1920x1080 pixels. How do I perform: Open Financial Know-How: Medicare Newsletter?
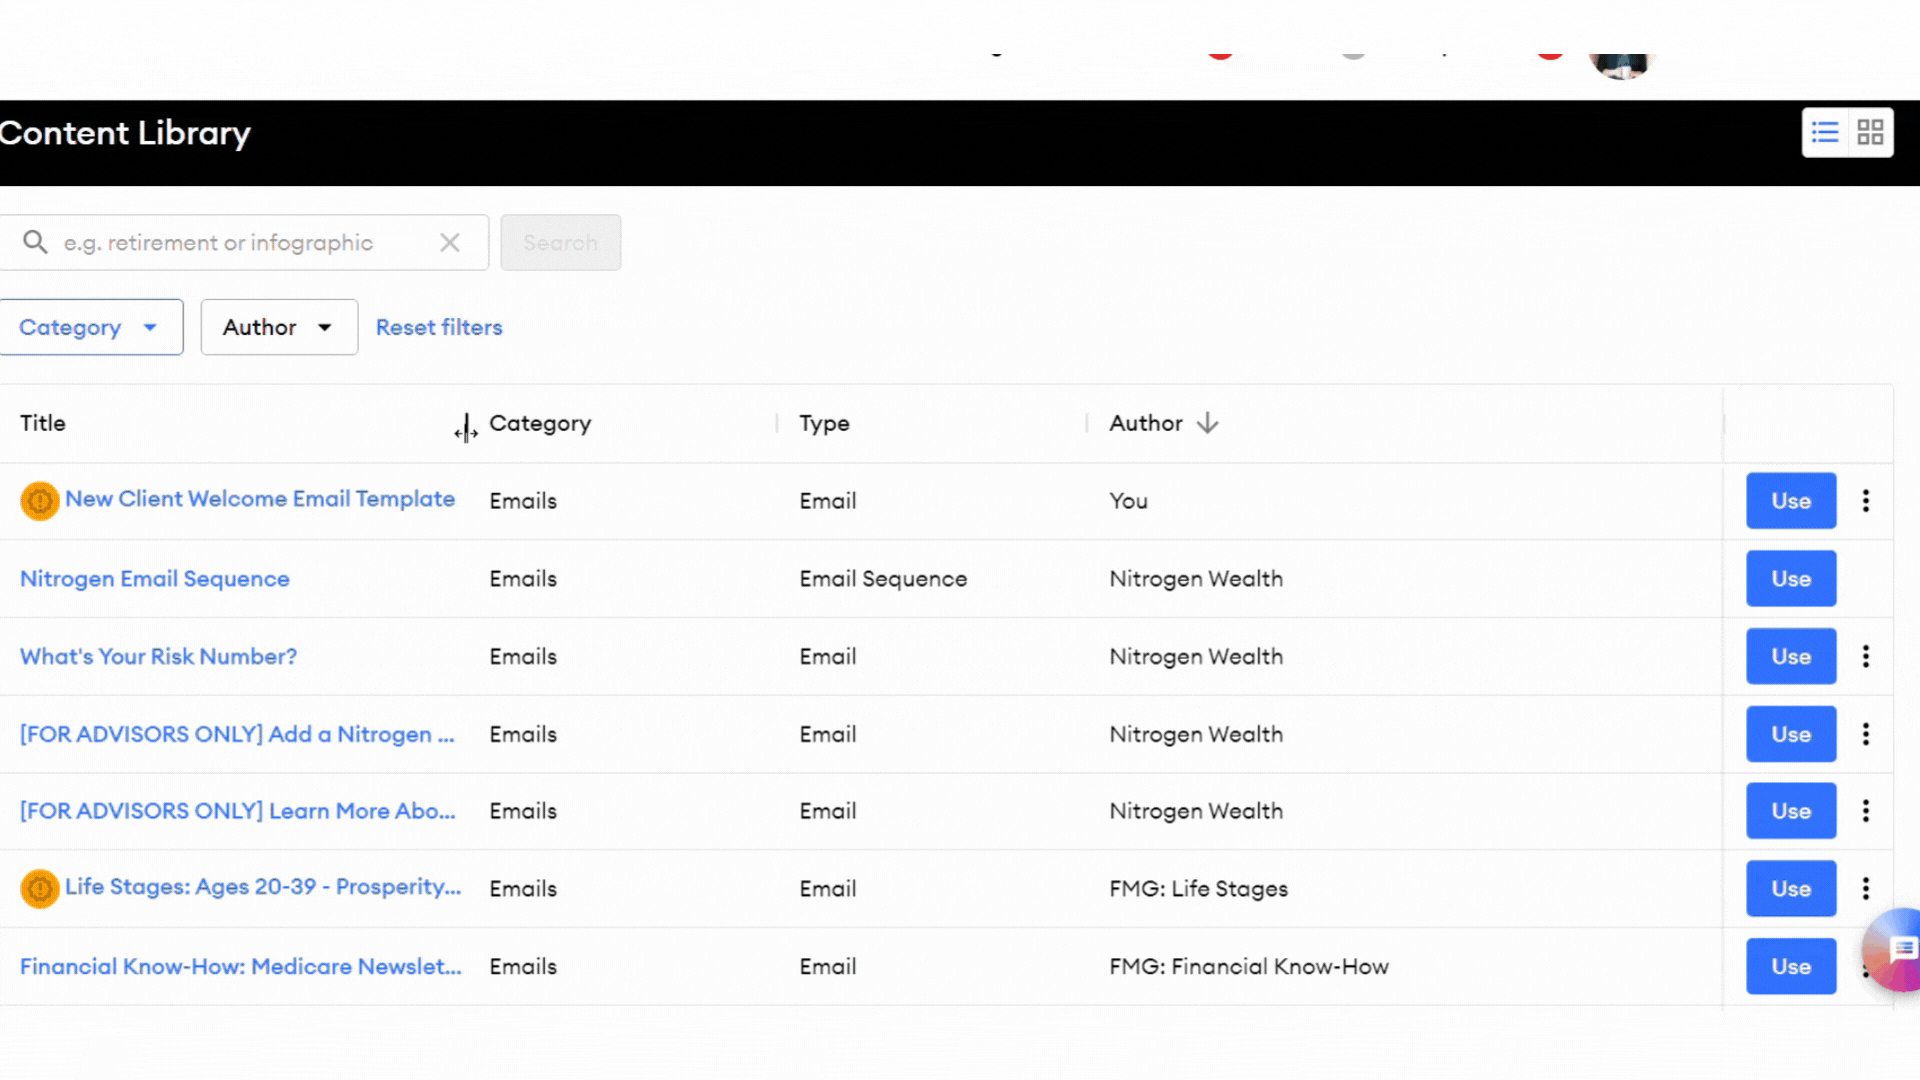[241, 966]
